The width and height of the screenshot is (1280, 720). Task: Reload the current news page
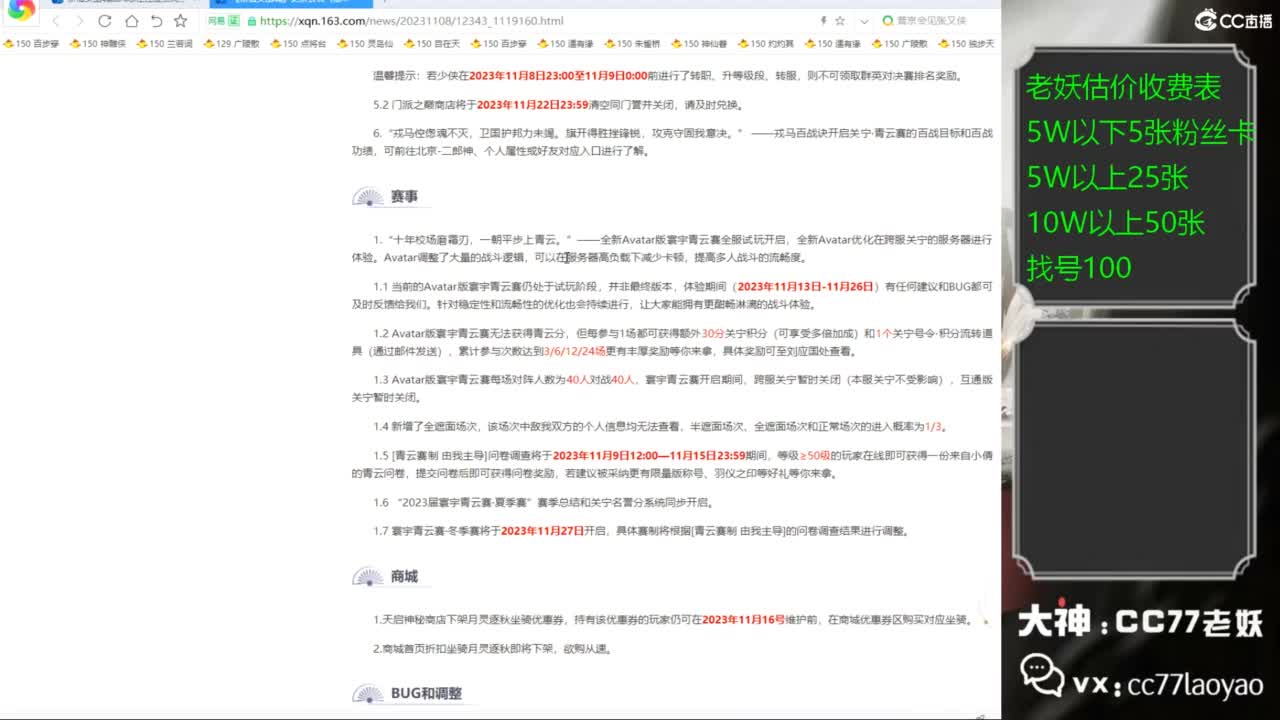pos(106,22)
